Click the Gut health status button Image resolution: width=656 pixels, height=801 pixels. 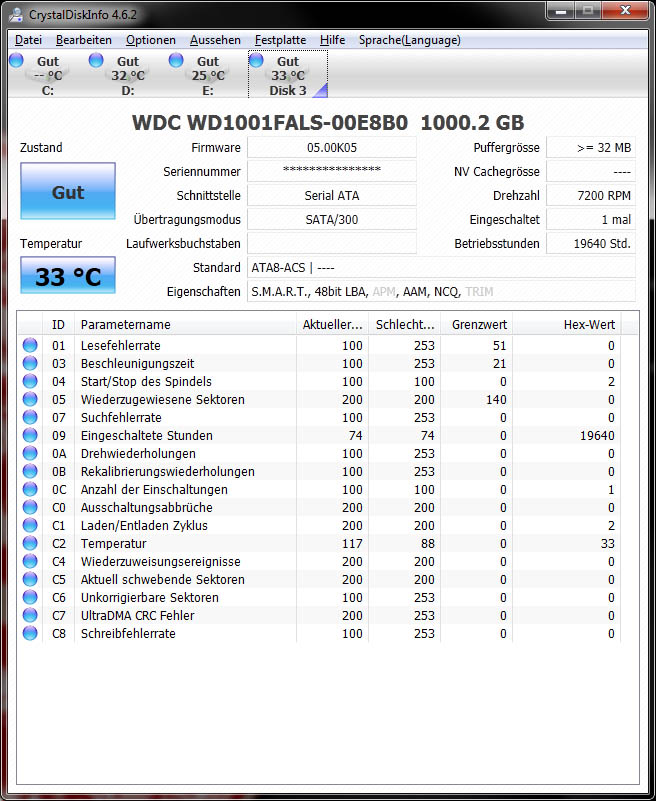[x=68, y=191]
